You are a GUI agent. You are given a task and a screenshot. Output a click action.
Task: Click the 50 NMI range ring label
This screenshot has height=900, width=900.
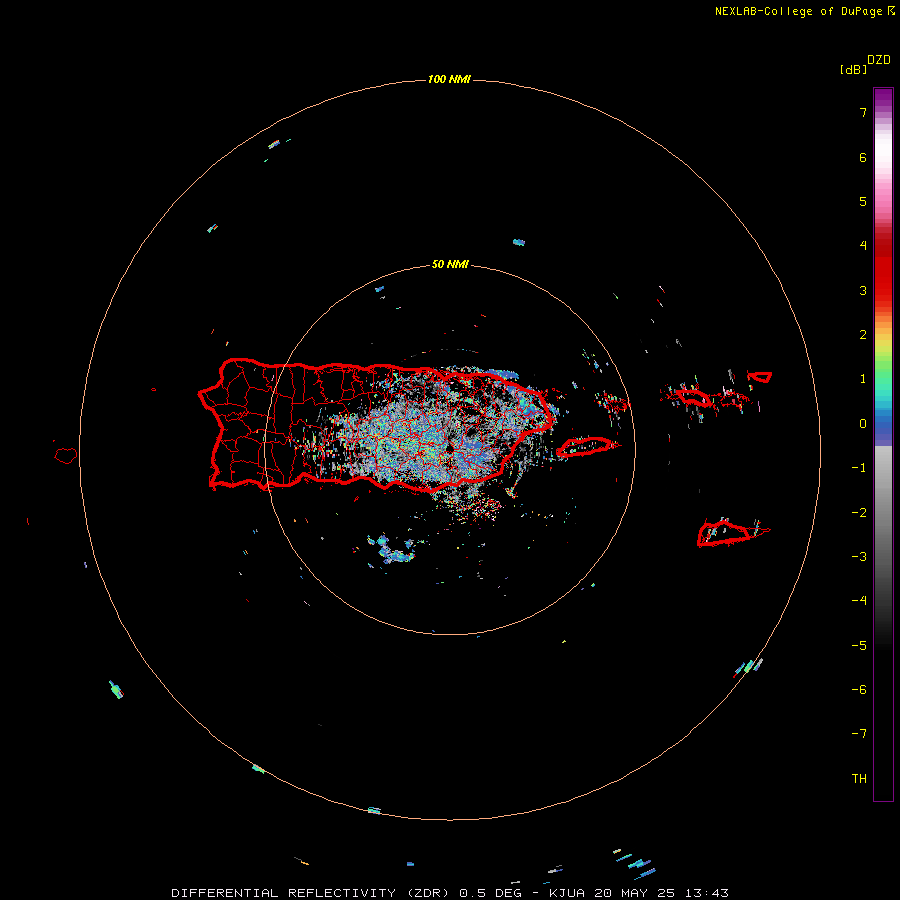coord(450,264)
